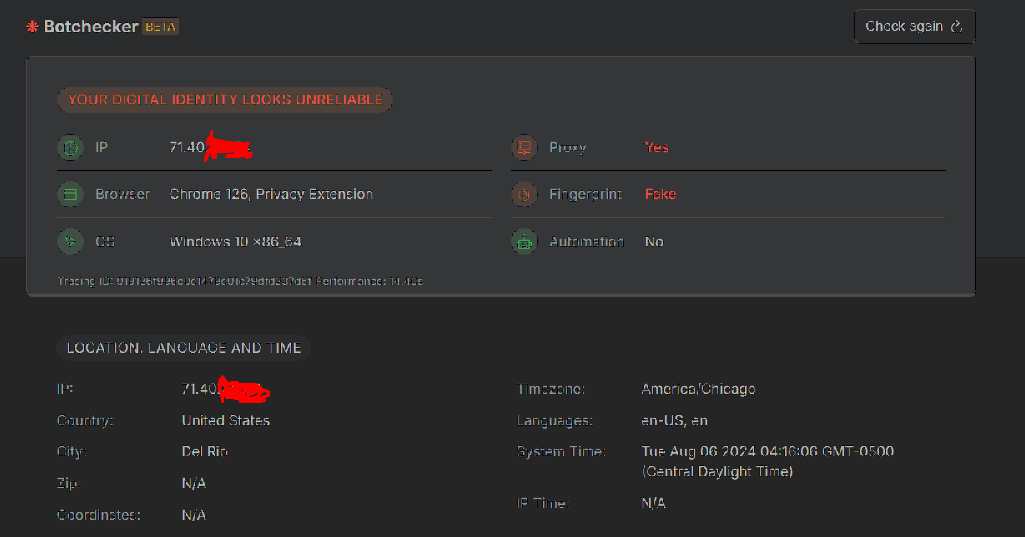Click the Chrome 126, Privacy Extension text
The image size is (1025, 537).
(x=271, y=194)
